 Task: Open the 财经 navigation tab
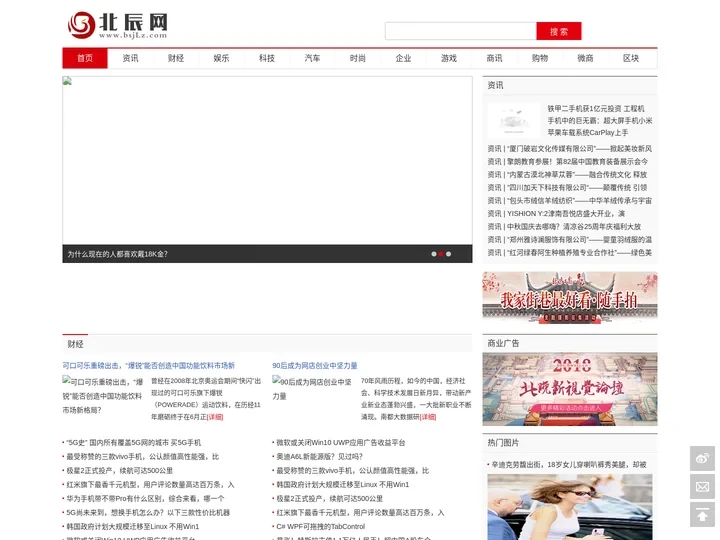click(176, 58)
